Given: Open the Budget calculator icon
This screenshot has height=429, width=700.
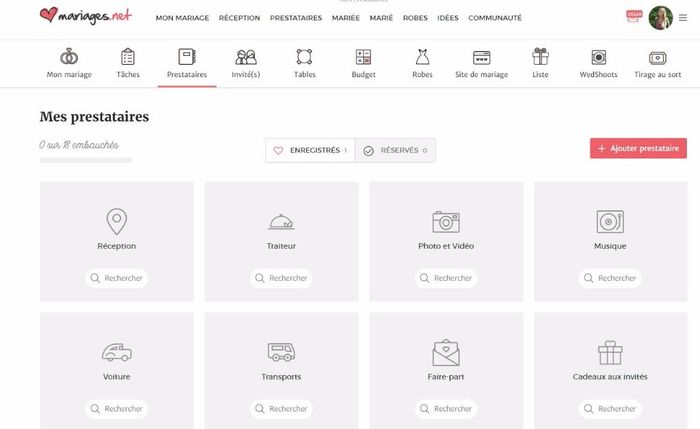Looking at the screenshot, I should [364, 58].
